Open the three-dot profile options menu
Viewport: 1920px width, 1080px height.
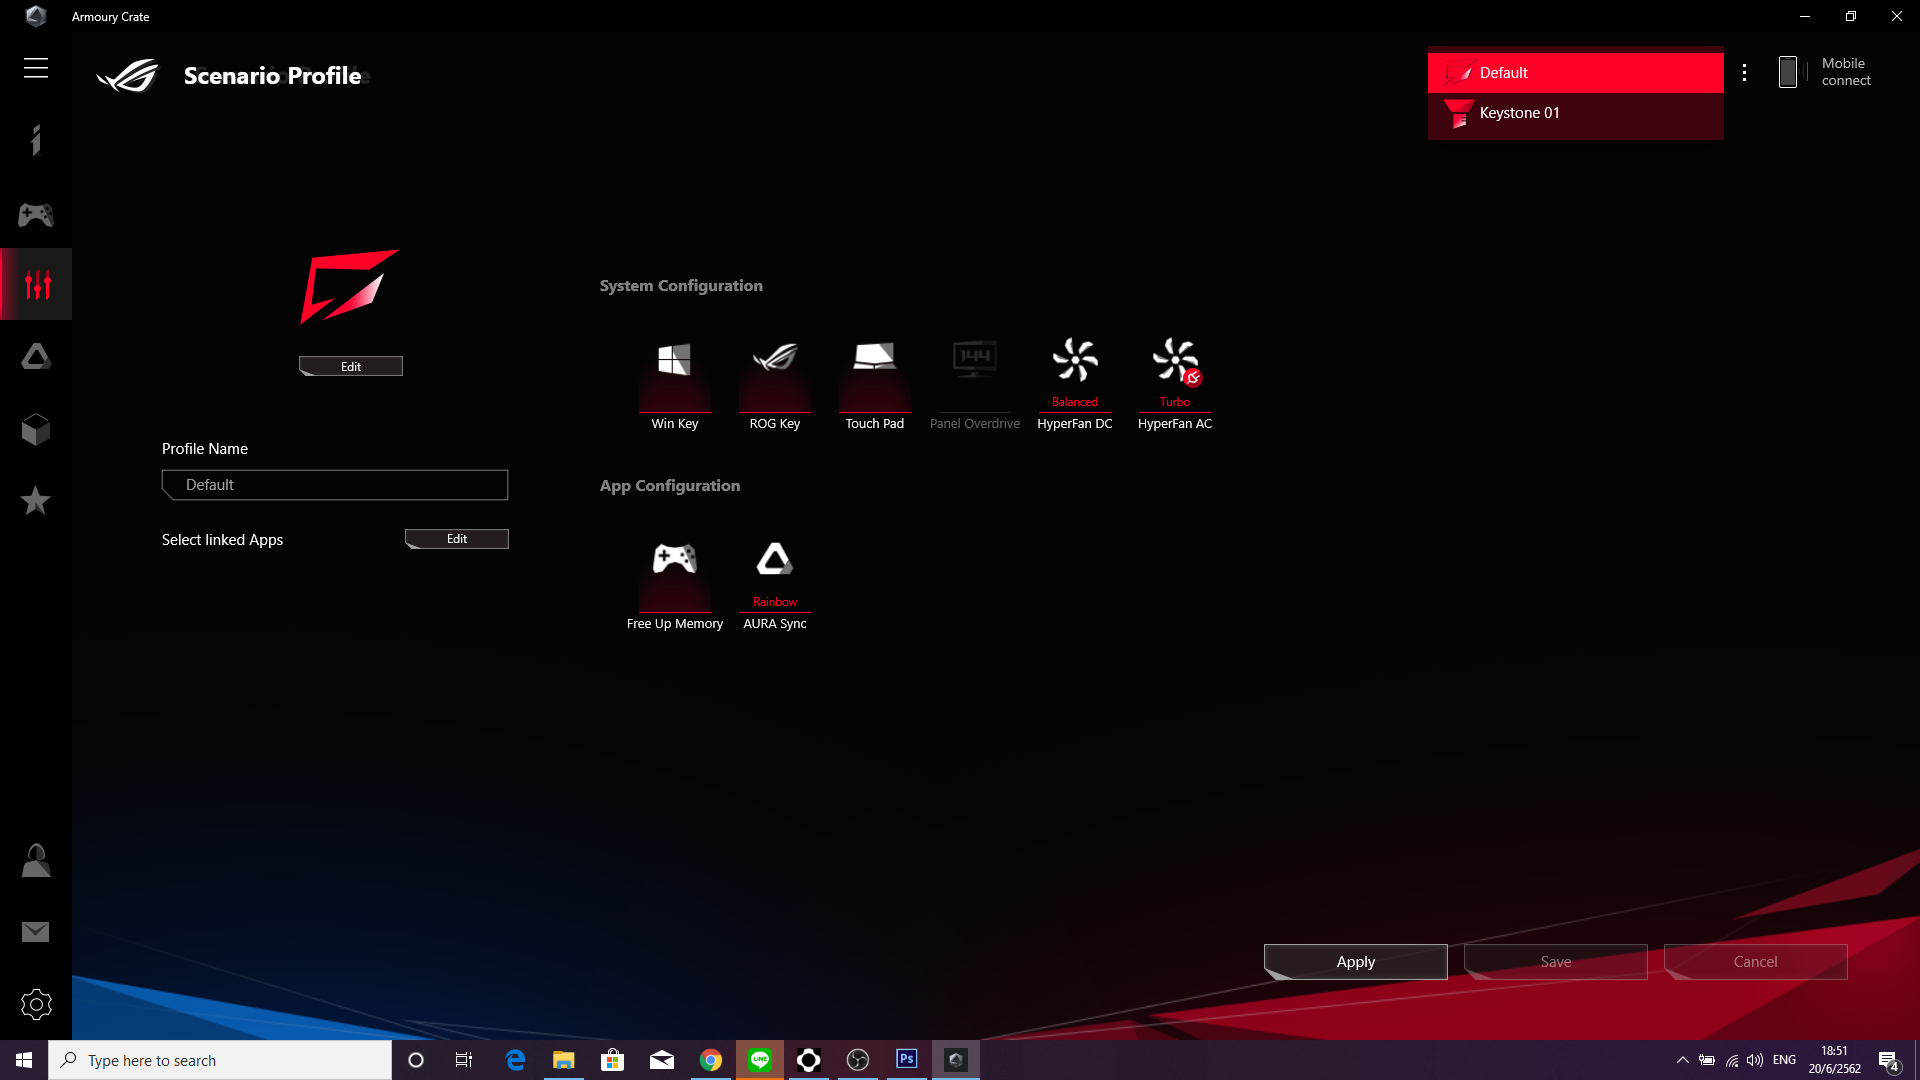click(1744, 72)
